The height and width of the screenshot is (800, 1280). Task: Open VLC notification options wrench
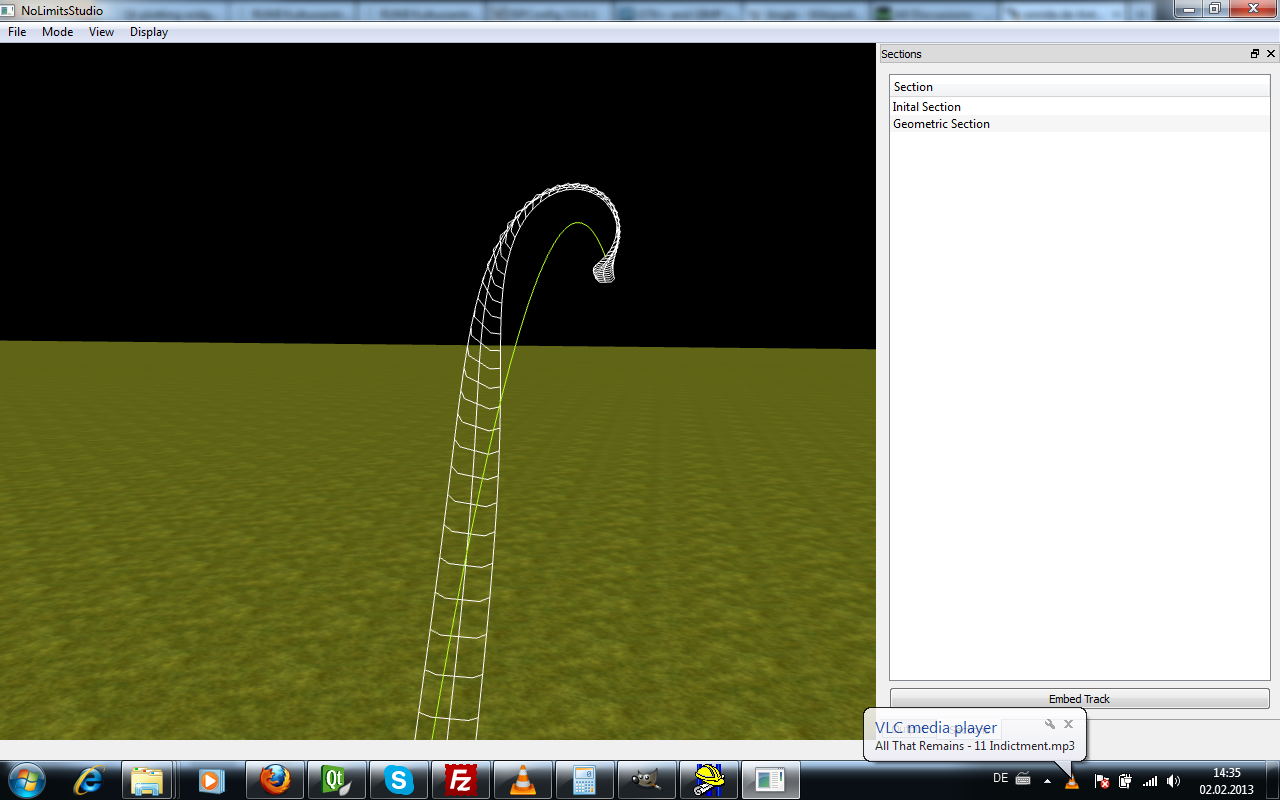1050,724
